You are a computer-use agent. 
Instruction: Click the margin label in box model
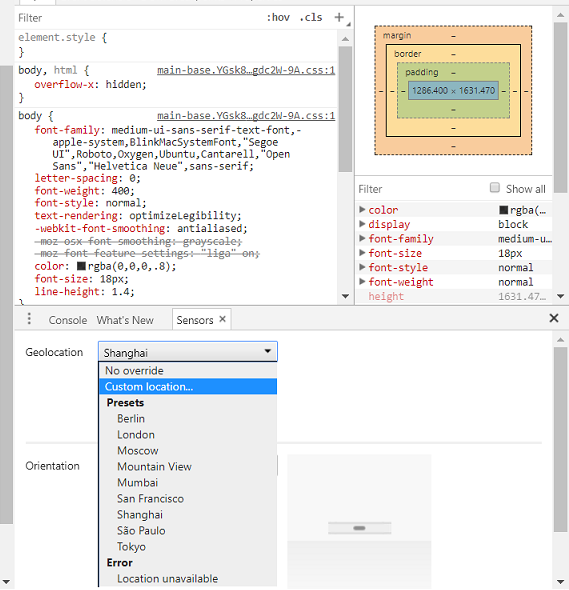(x=397, y=35)
